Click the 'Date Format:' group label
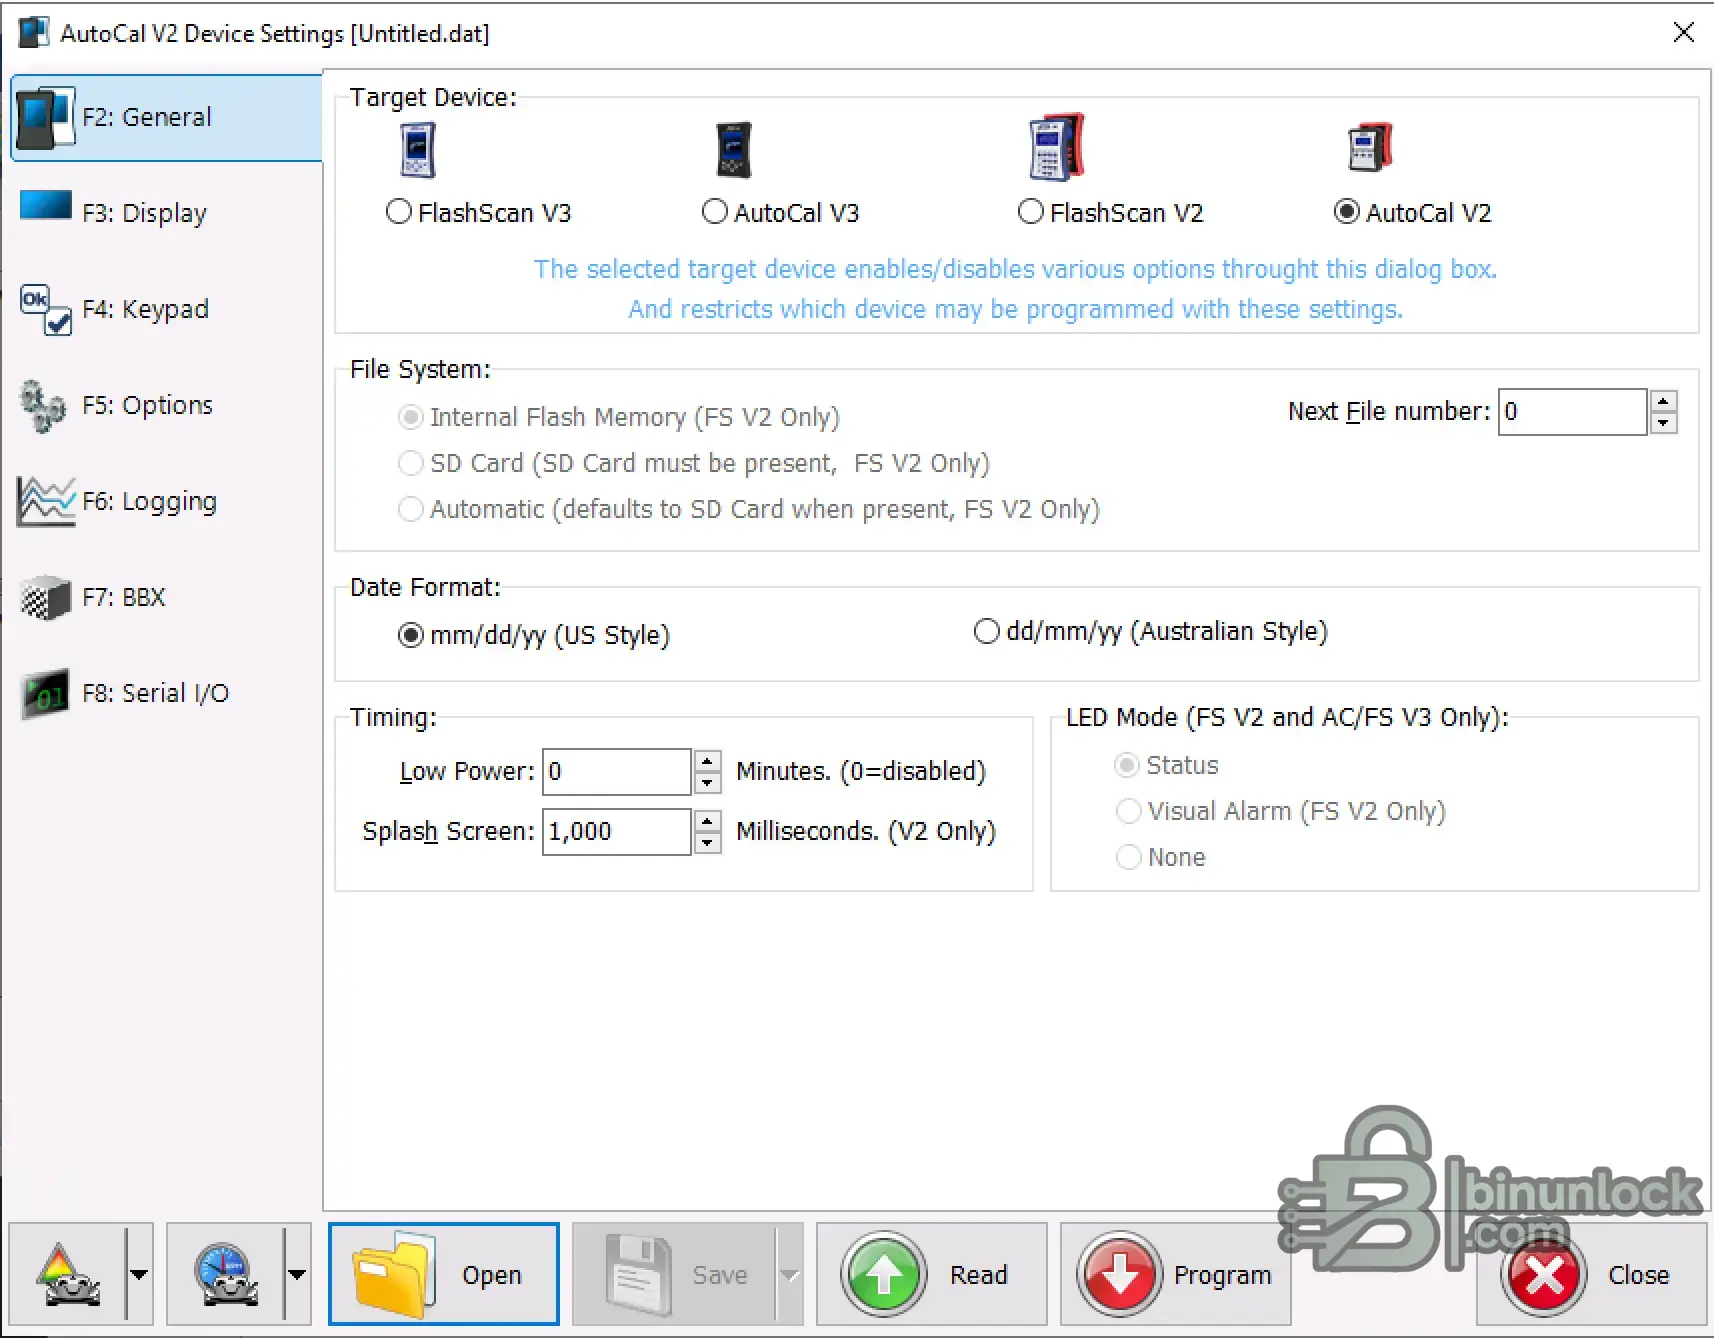The width and height of the screenshot is (1714, 1338). point(425,587)
